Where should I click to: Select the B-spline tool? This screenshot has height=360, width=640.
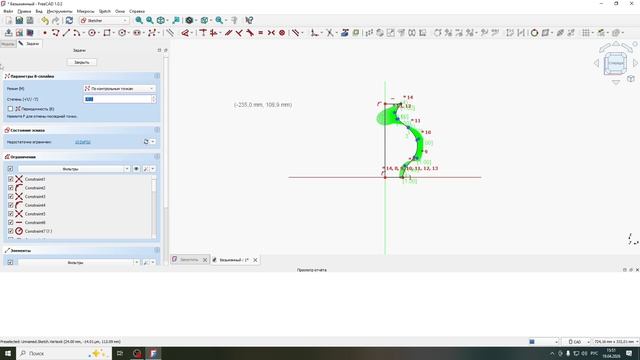click(152, 33)
